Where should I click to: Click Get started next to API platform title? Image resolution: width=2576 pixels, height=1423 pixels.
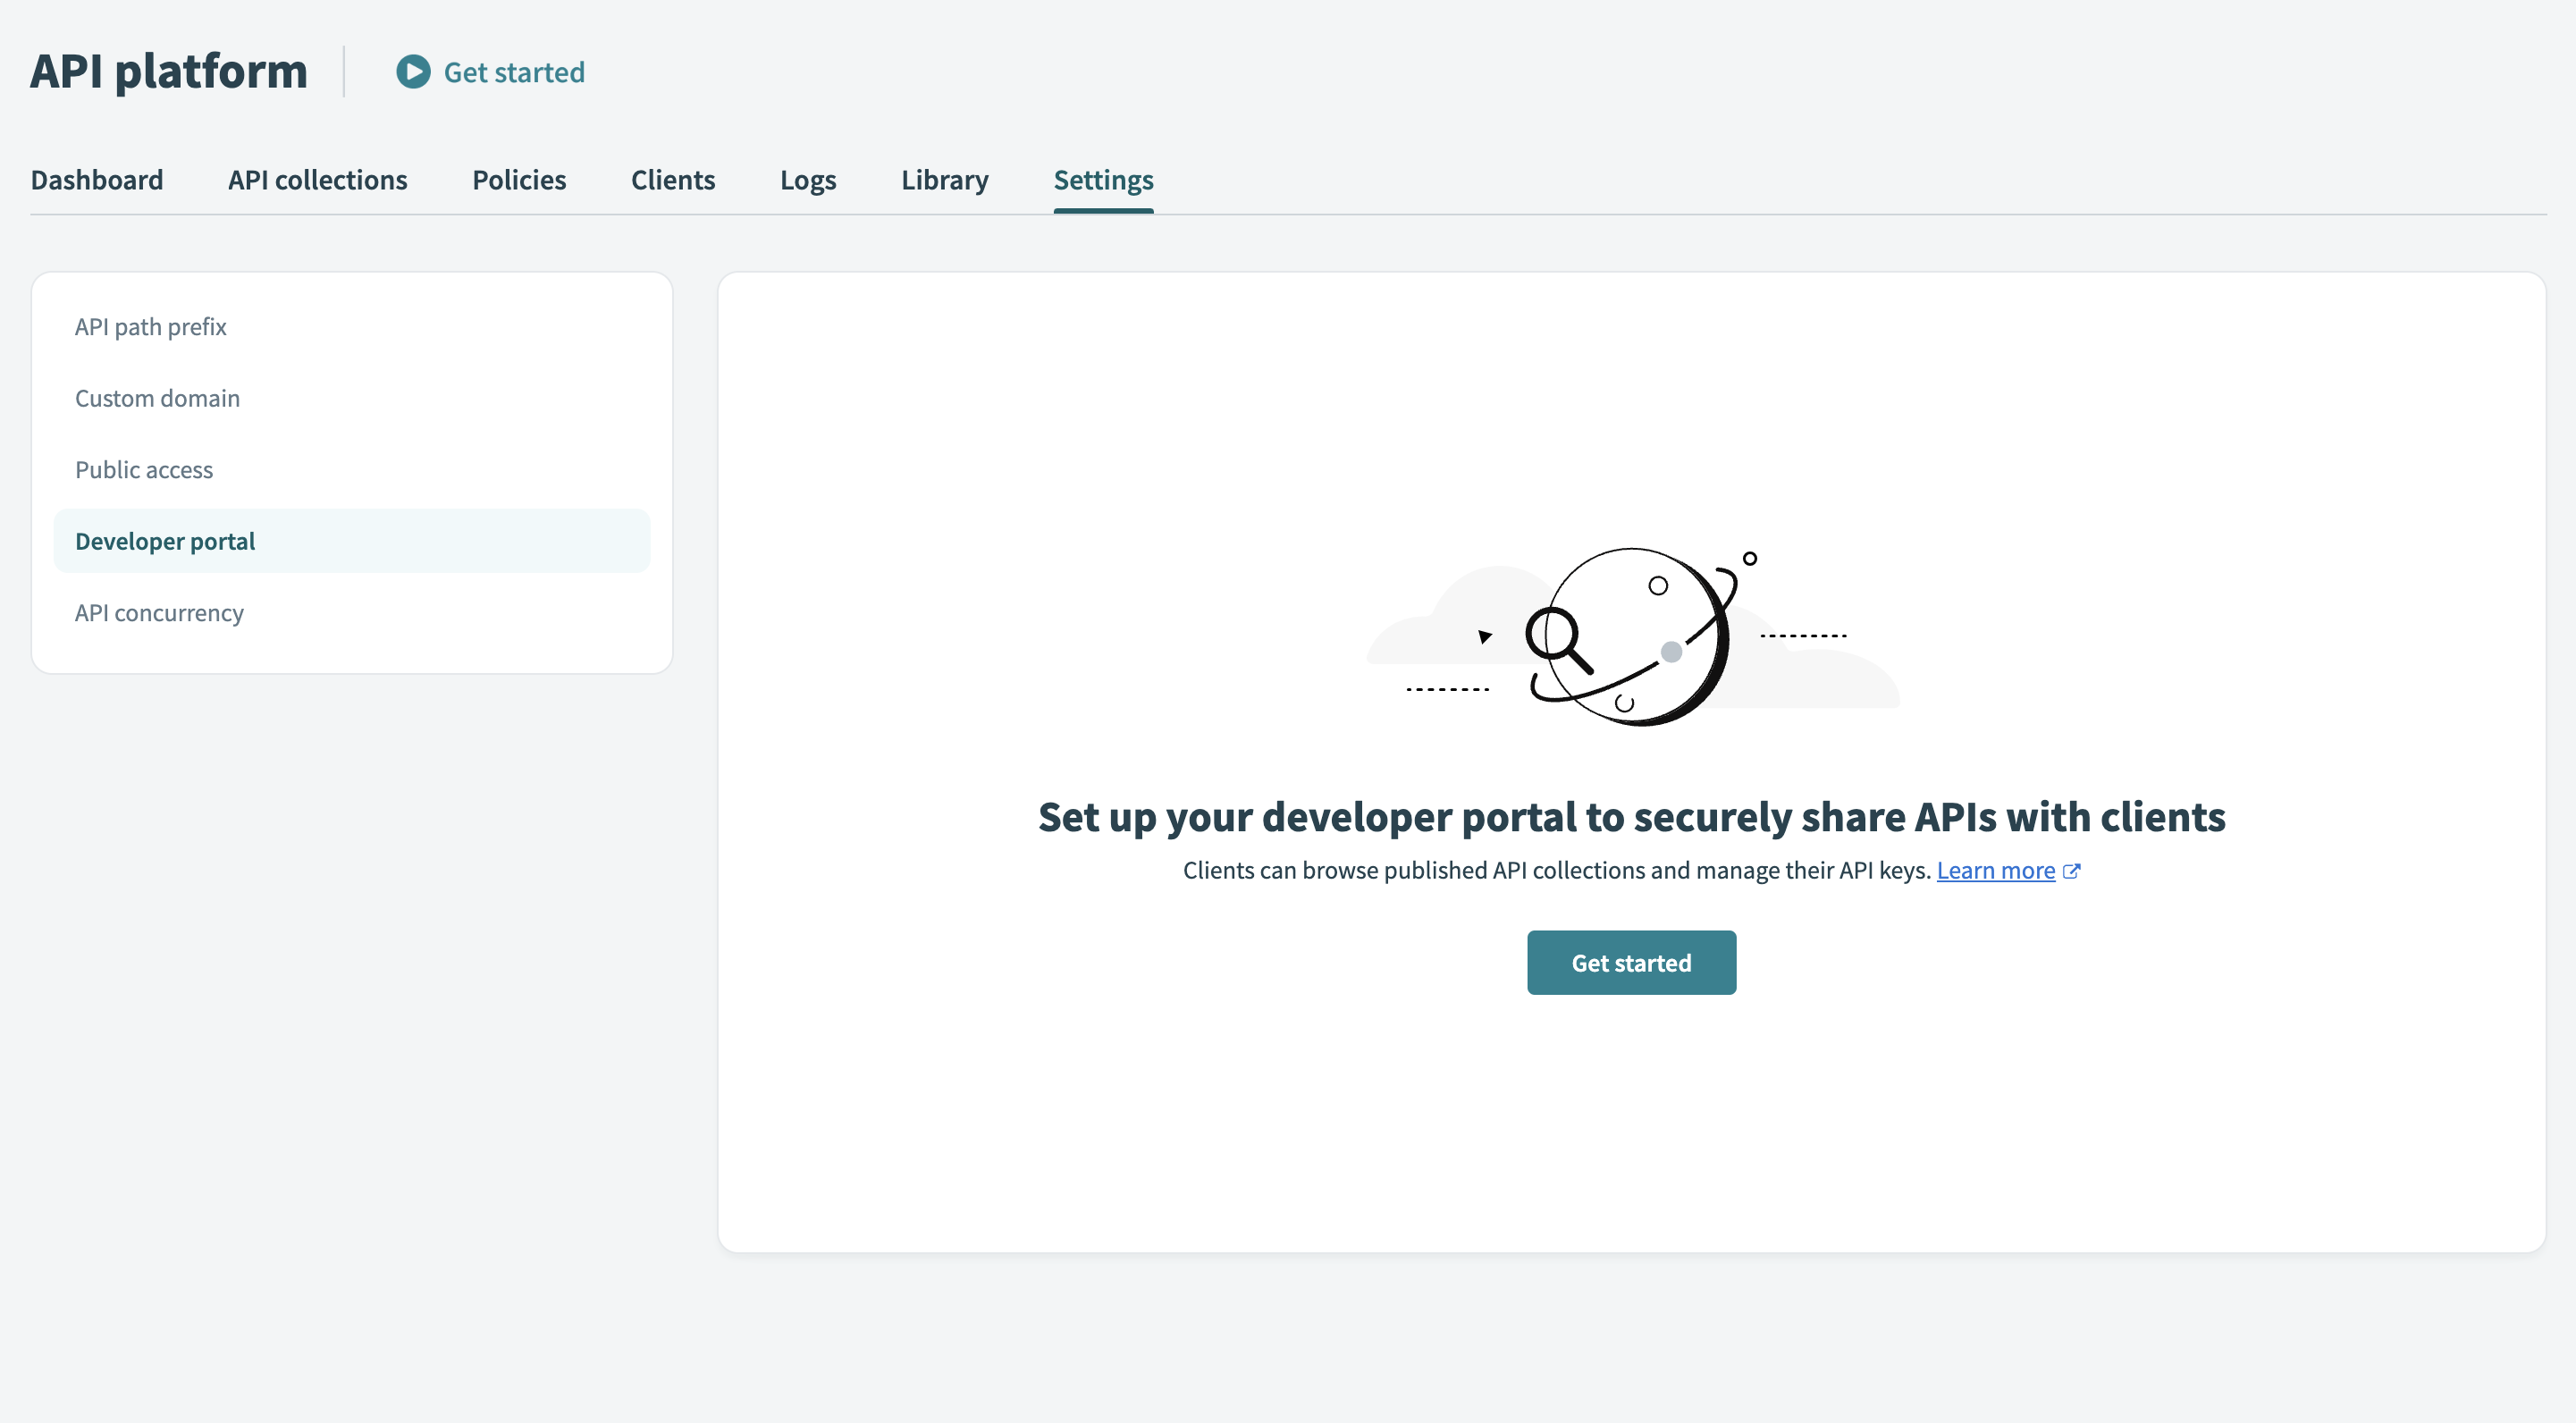click(514, 72)
